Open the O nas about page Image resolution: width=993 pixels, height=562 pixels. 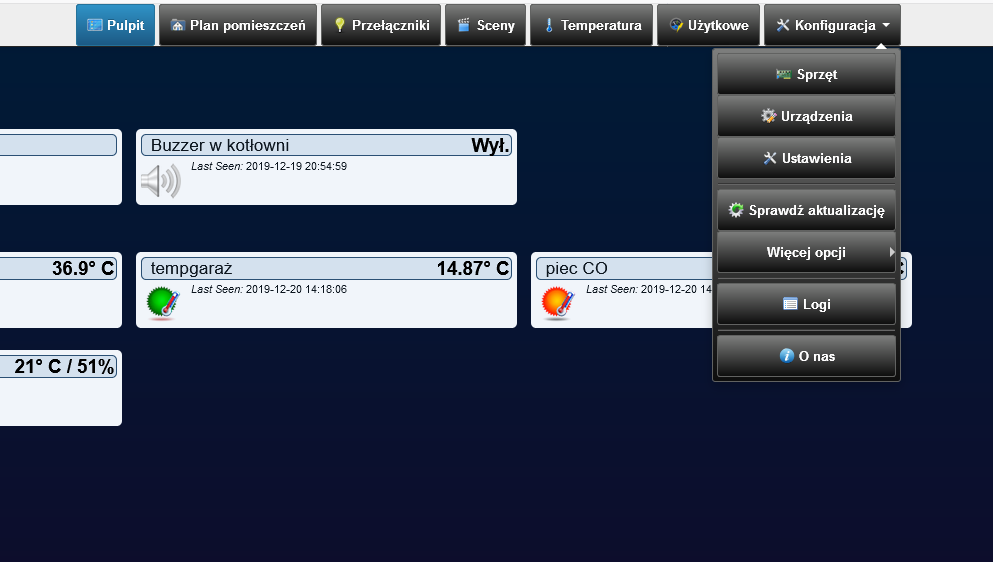coord(806,355)
